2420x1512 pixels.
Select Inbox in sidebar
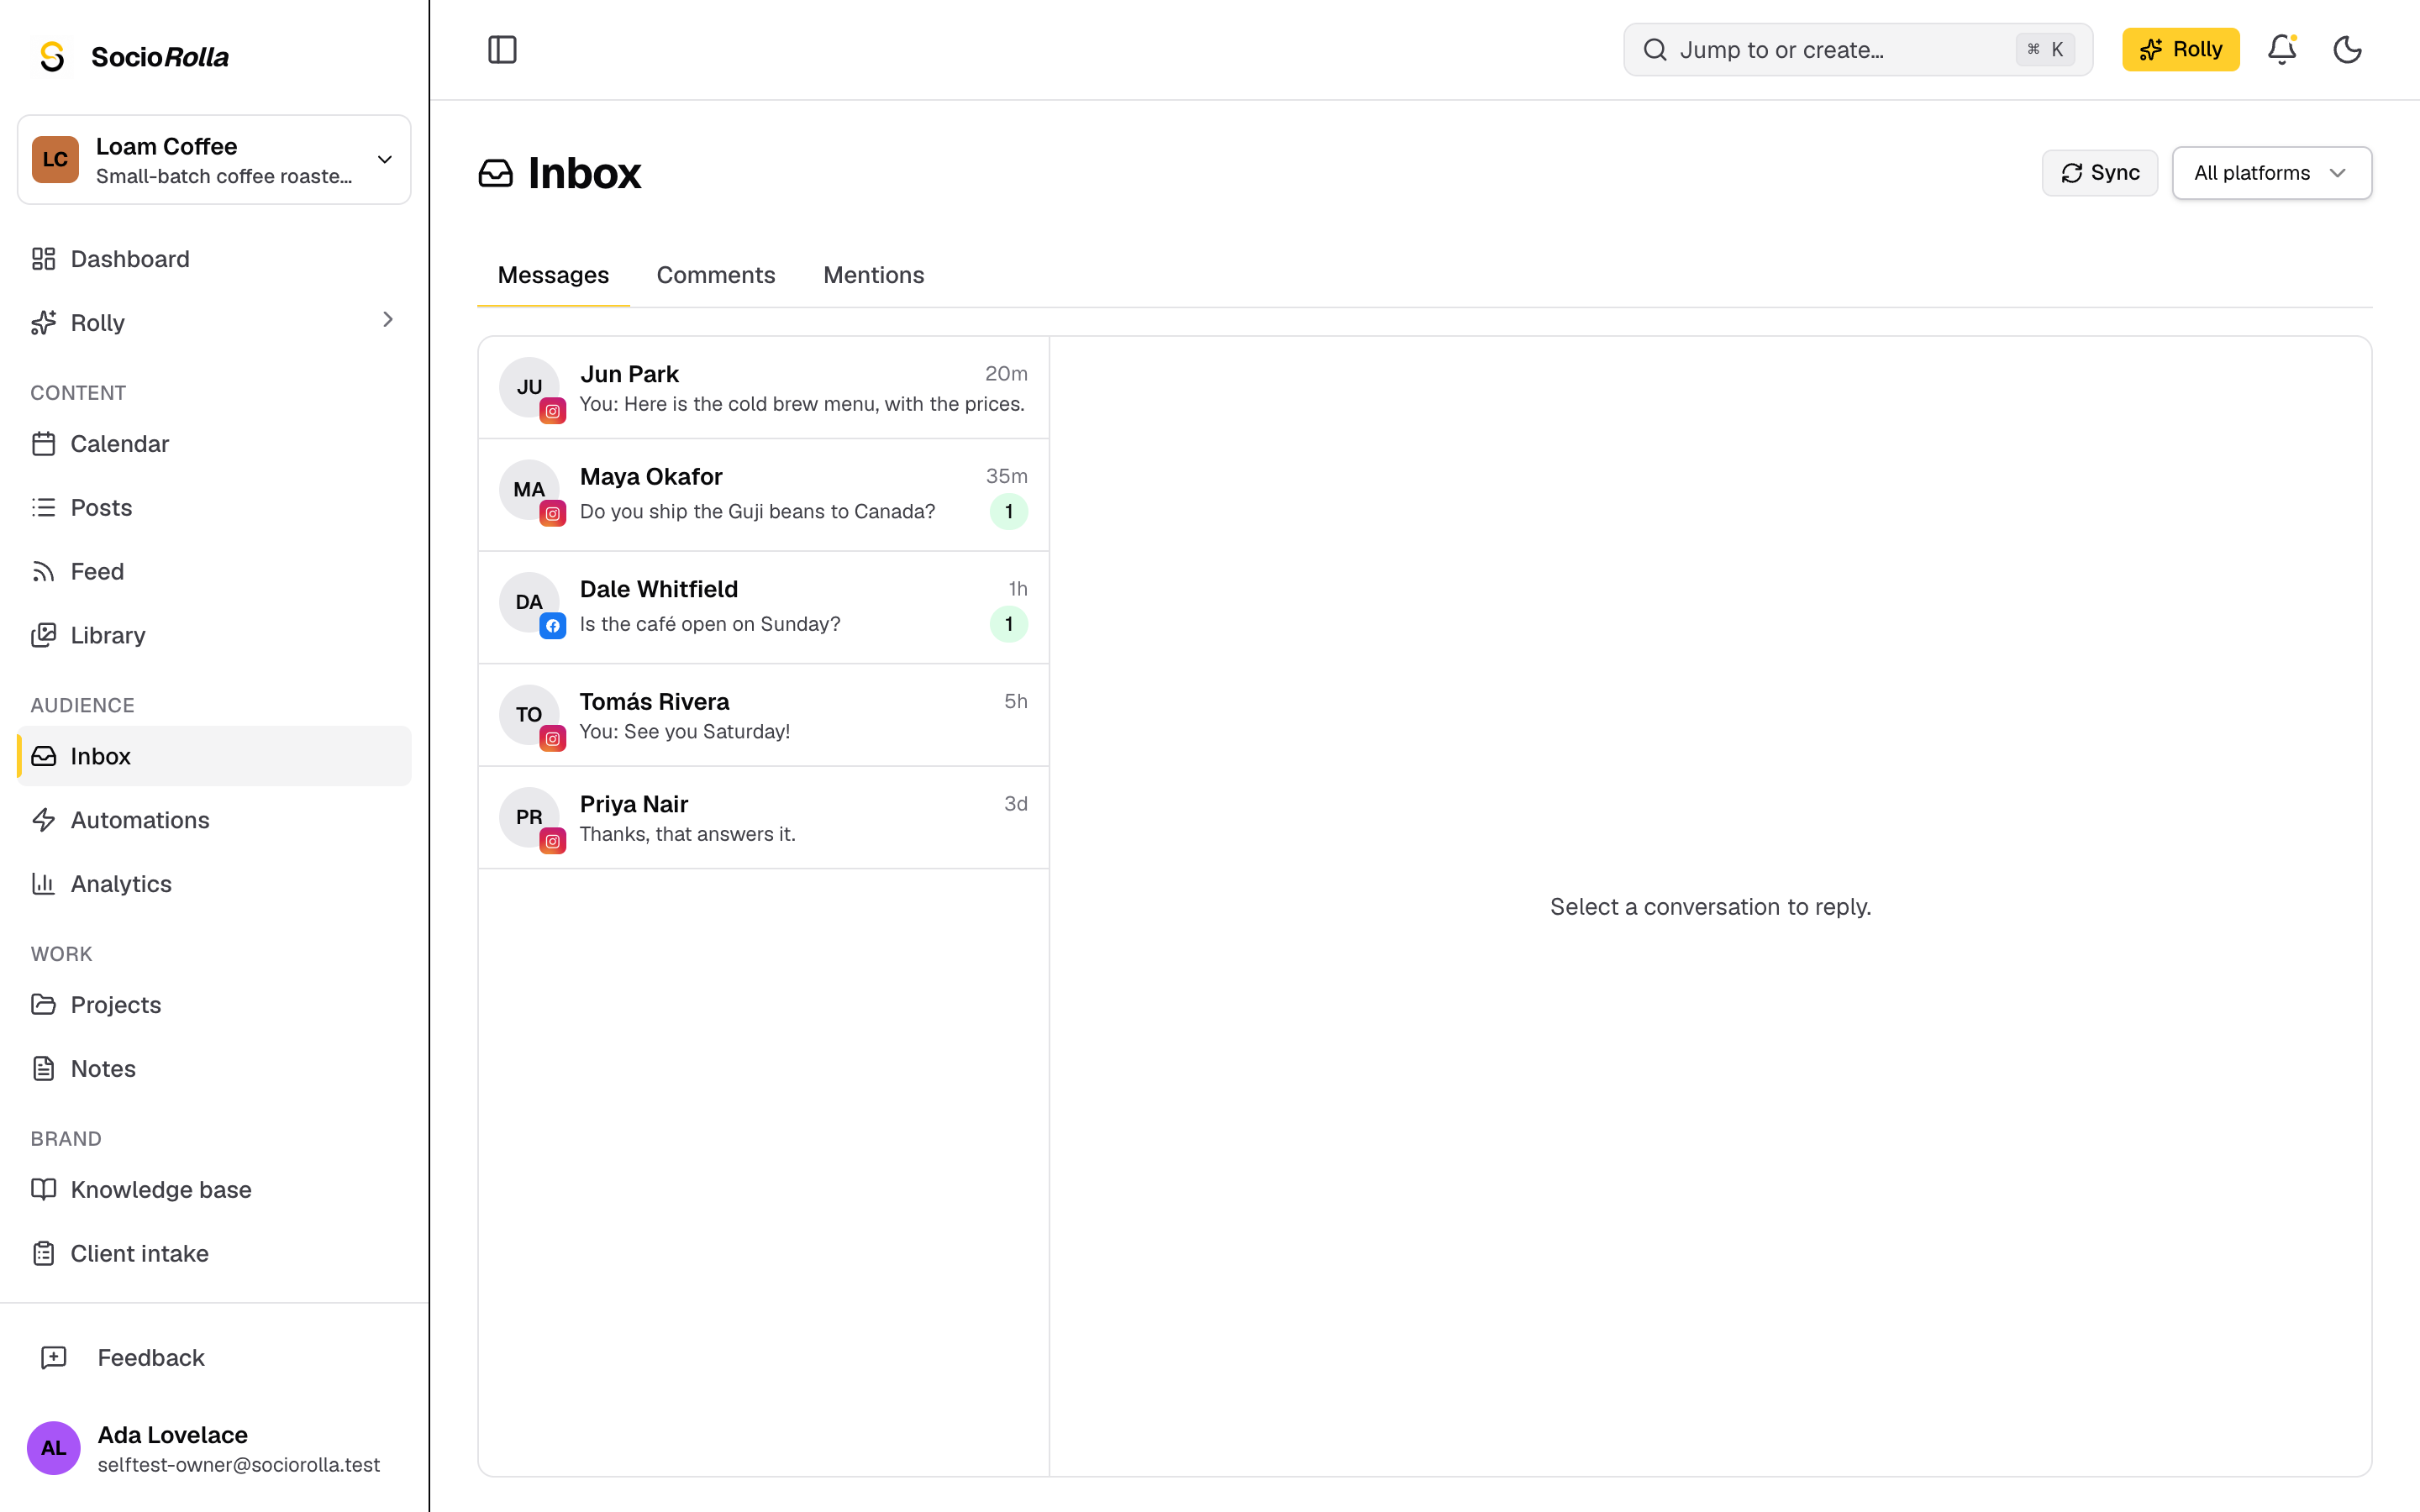pyautogui.click(x=214, y=756)
